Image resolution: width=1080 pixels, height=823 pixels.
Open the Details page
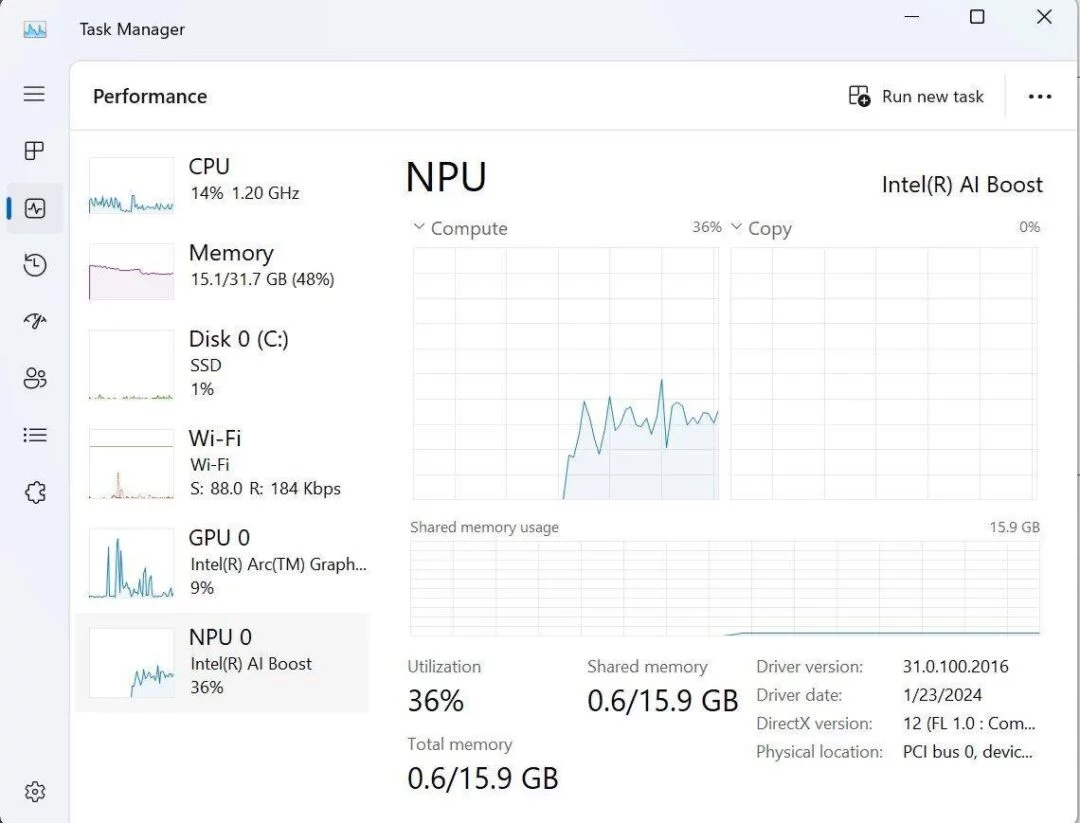pyautogui.click(x=33, y=434)
